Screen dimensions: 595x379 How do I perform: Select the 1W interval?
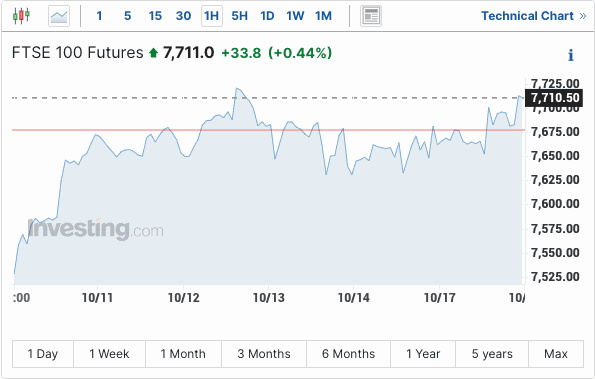click(295, 16)
